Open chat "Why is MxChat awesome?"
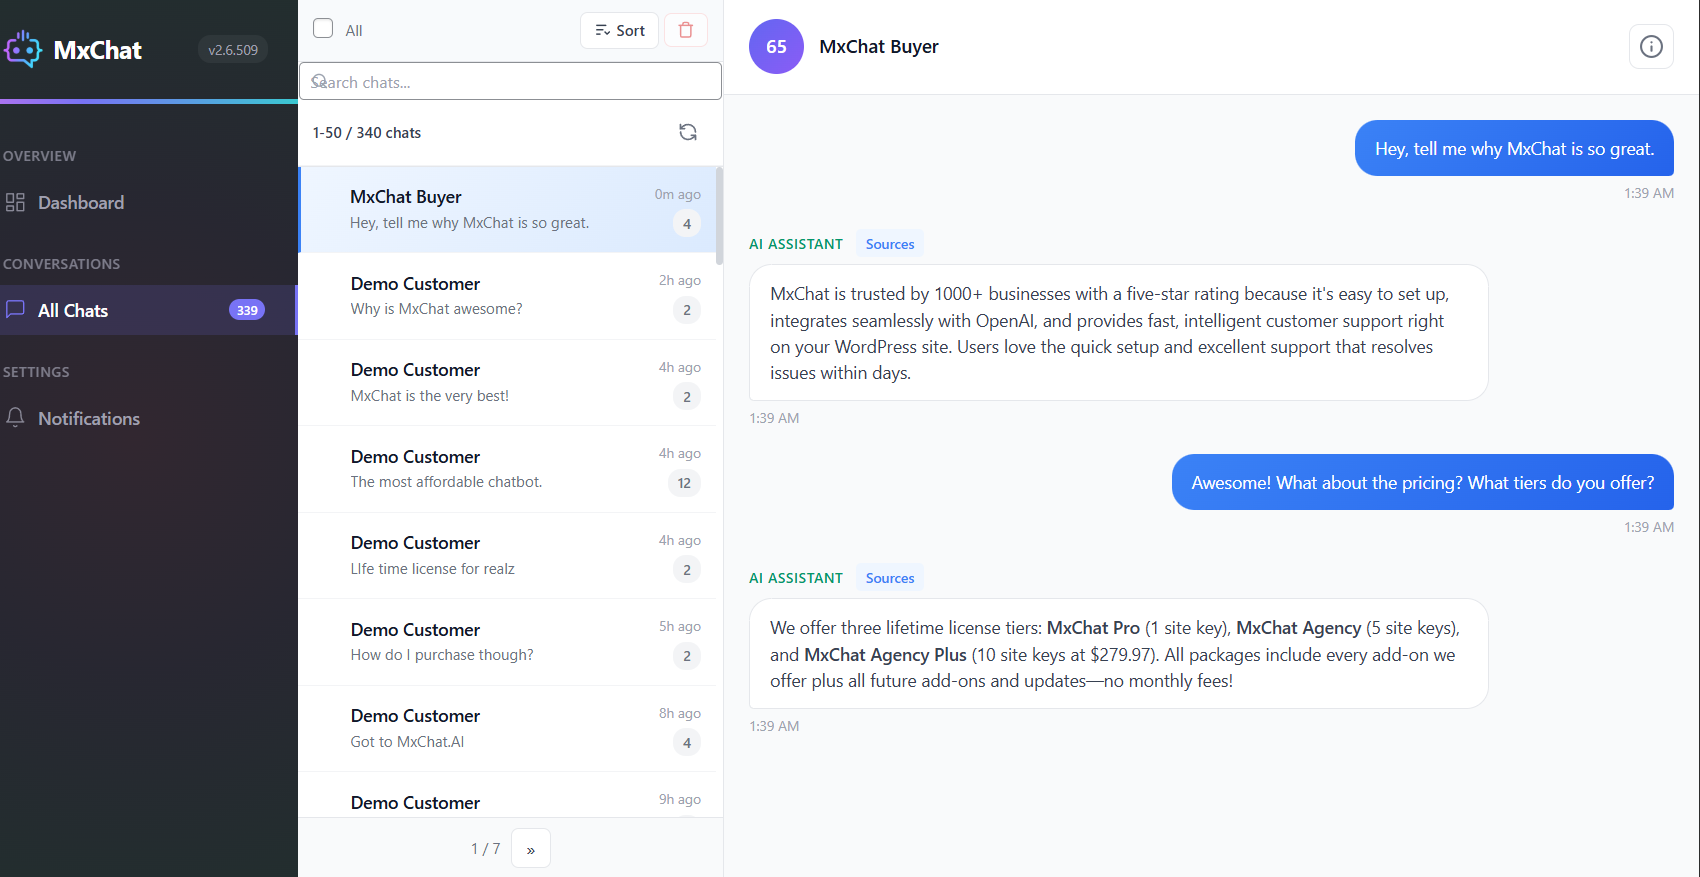Image resolution: width=1700 pixels, height=877 pixels. tap(508, 296)
